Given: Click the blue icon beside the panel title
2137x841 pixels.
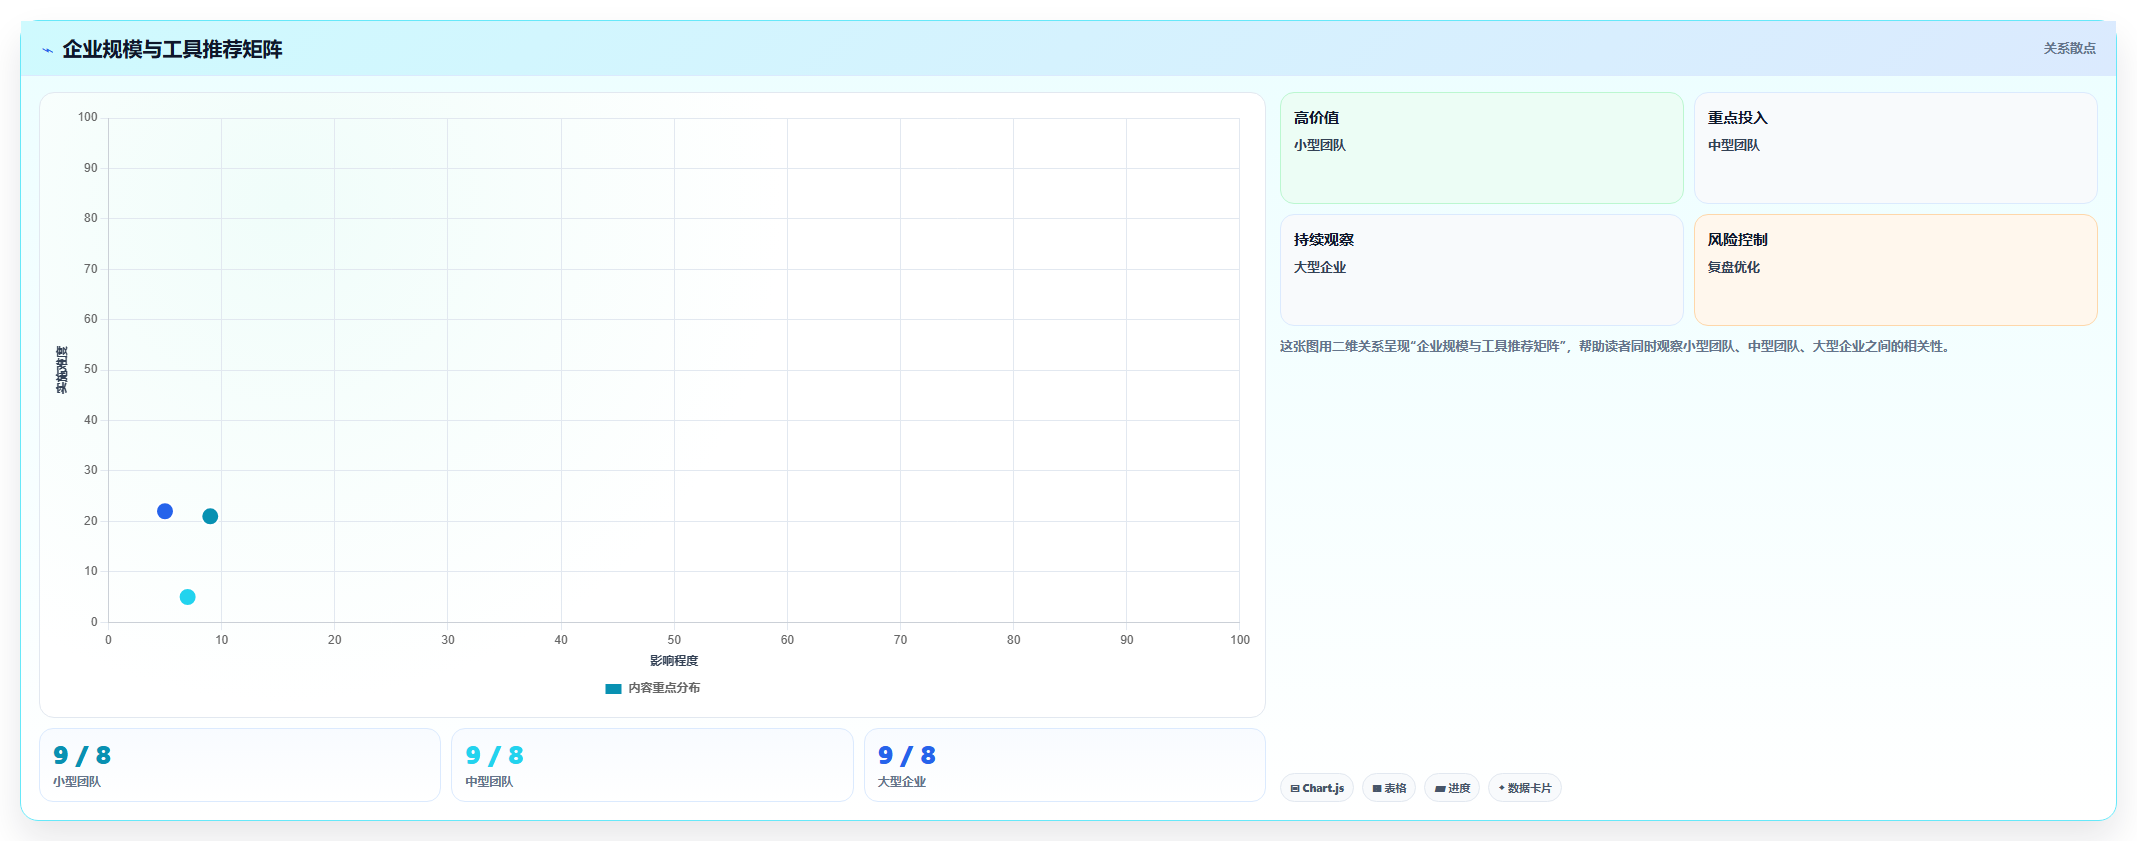Looking at the screenshot, I should tap(47, 50).
